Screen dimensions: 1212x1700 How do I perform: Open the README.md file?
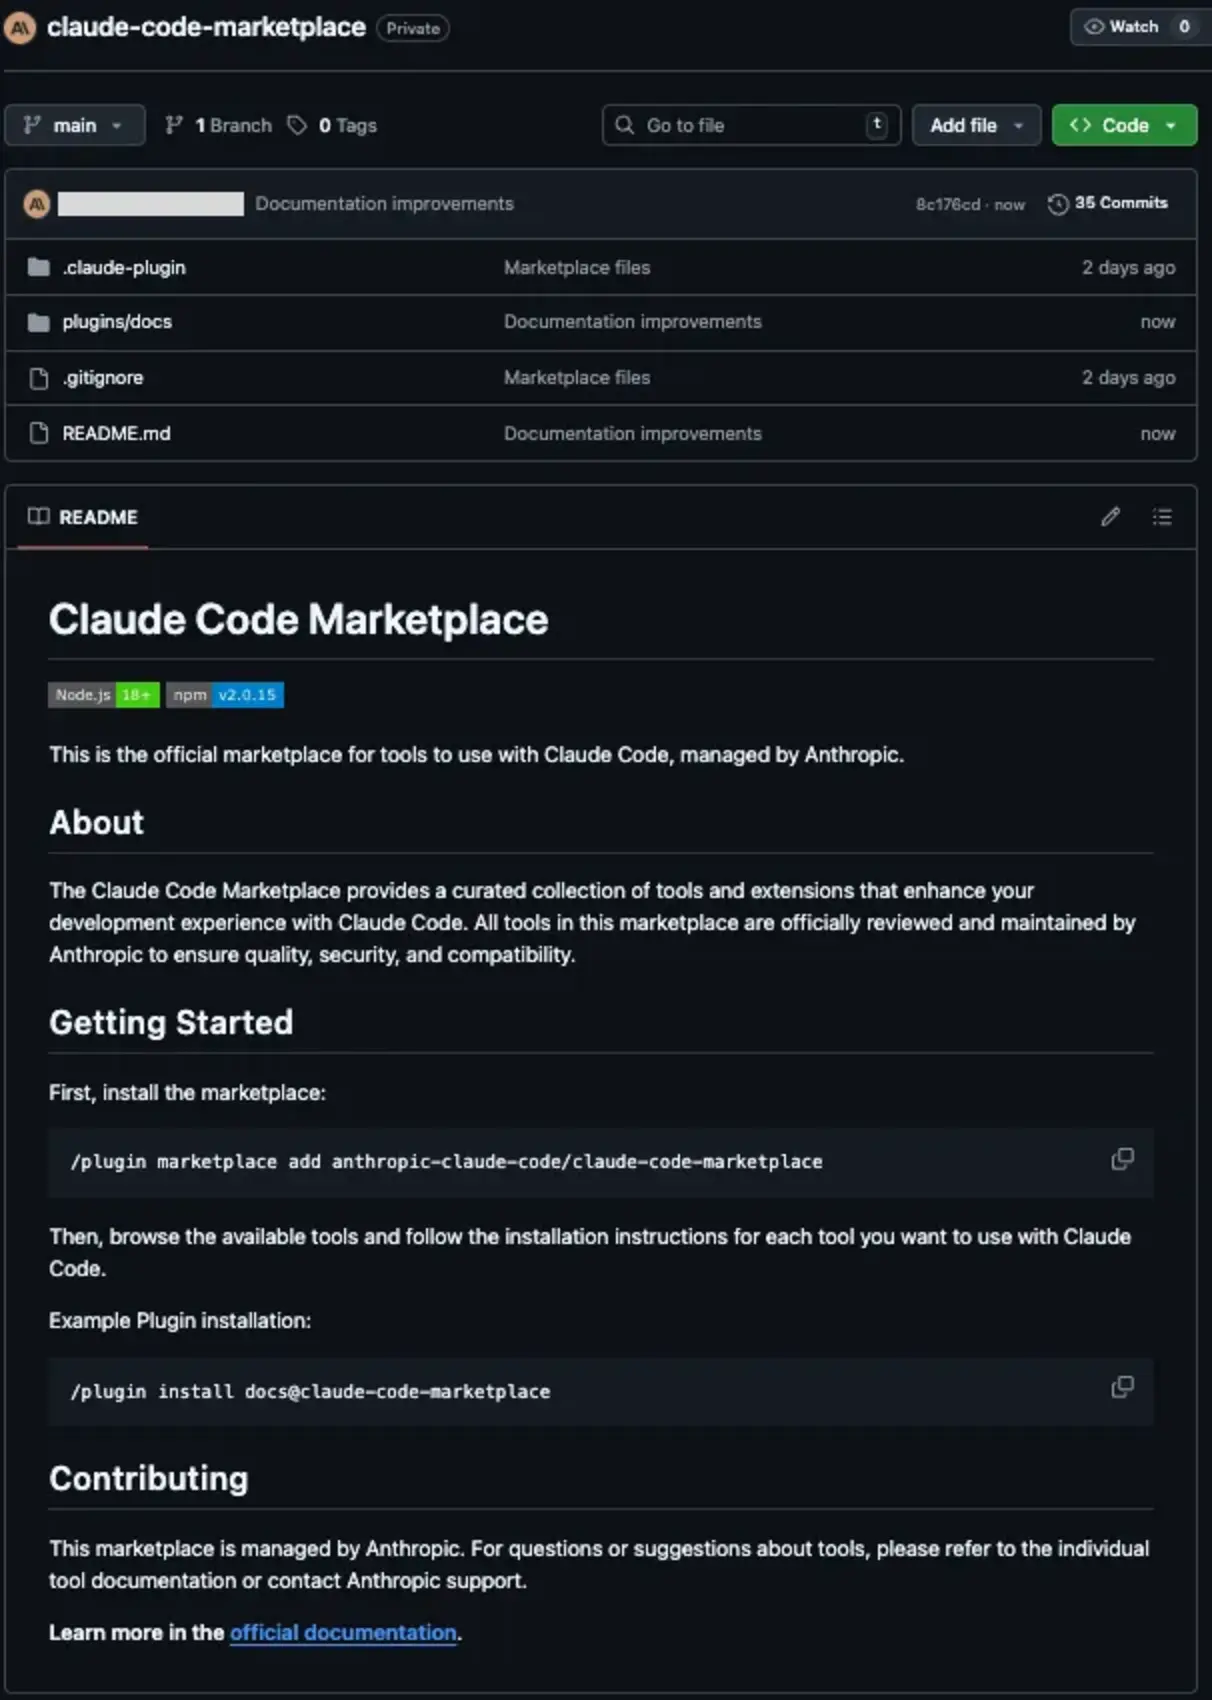point(114,433)
